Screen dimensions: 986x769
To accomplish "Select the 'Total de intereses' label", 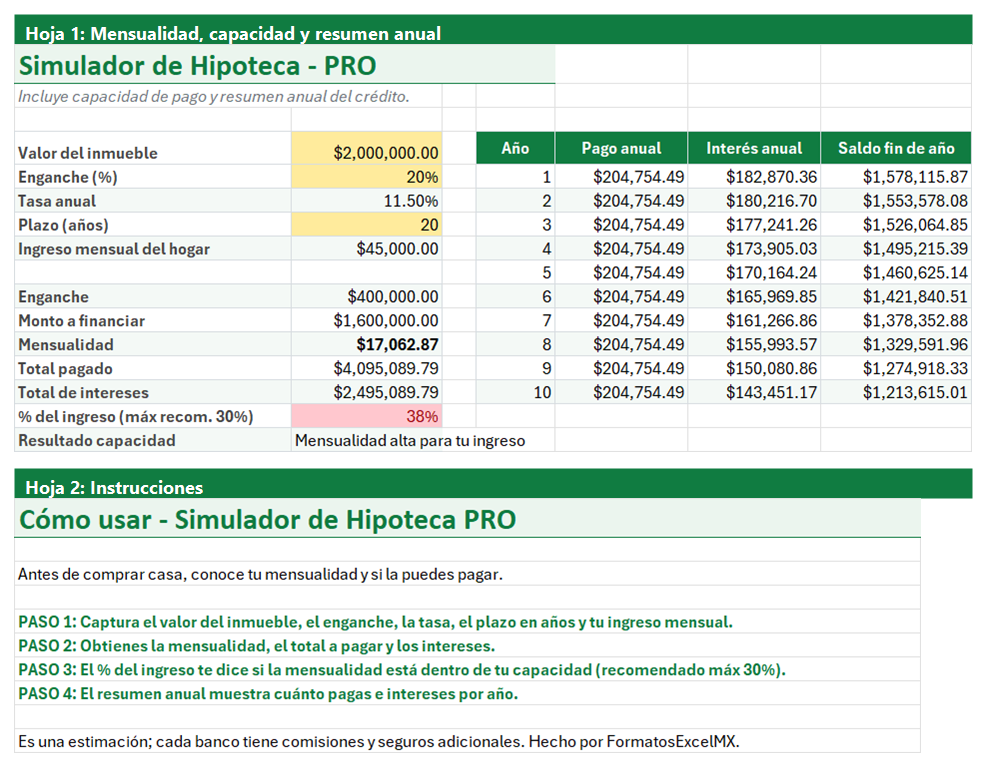I will (x=83, y=392).
